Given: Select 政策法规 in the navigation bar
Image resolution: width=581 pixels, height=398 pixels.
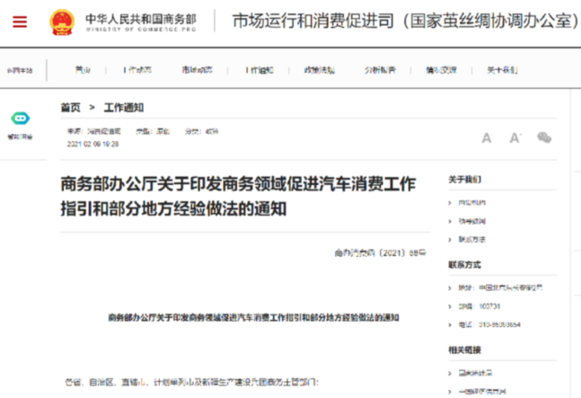Looking at the screenshot, I should coord(319,70).
